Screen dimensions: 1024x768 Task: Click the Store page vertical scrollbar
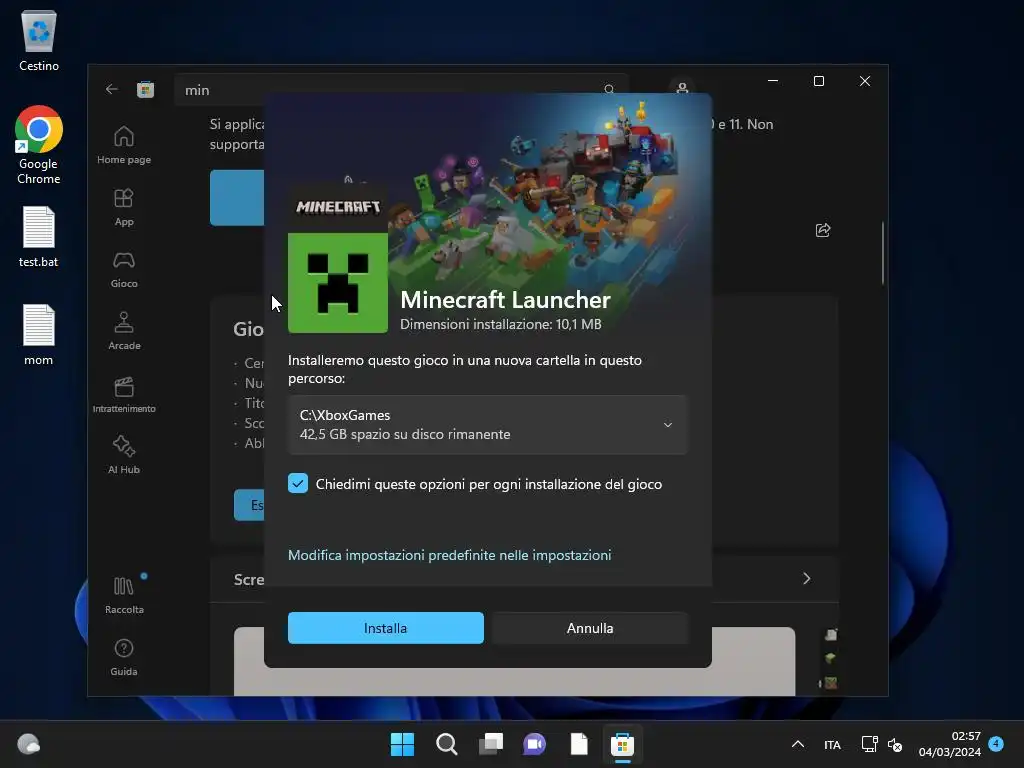tap(883, 253)
